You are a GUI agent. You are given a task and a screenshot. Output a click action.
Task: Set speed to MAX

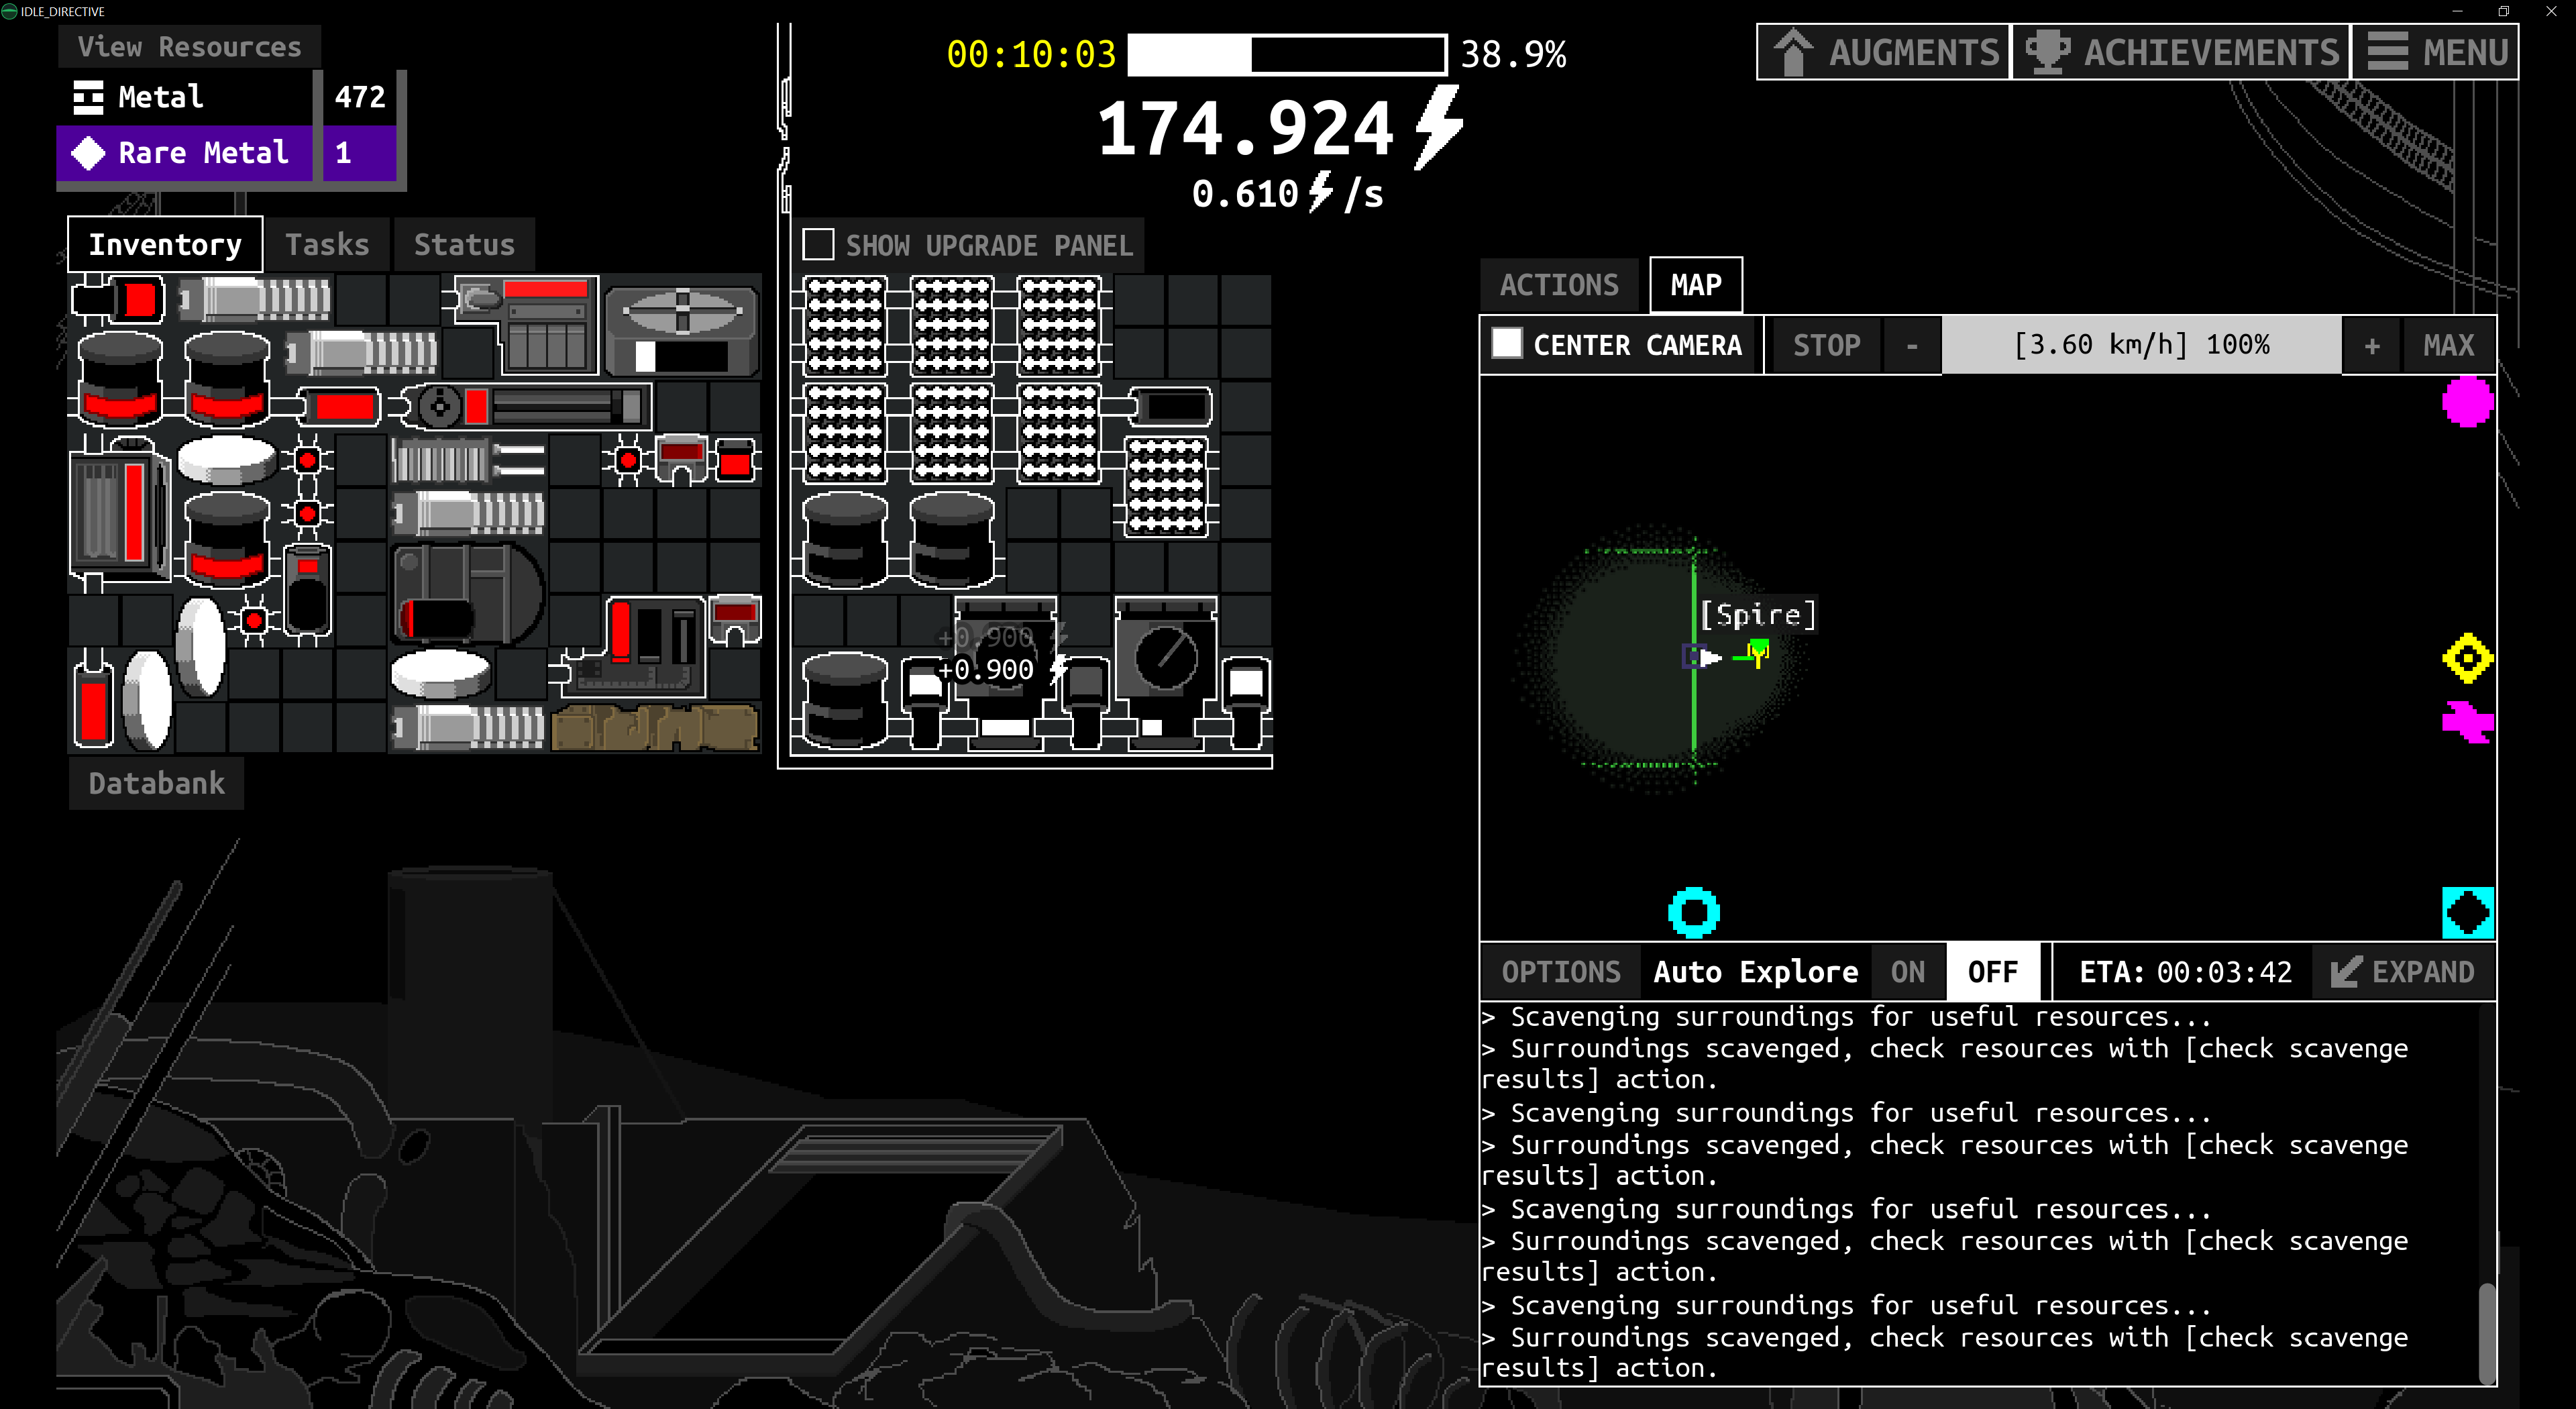tap(2448, 346)
